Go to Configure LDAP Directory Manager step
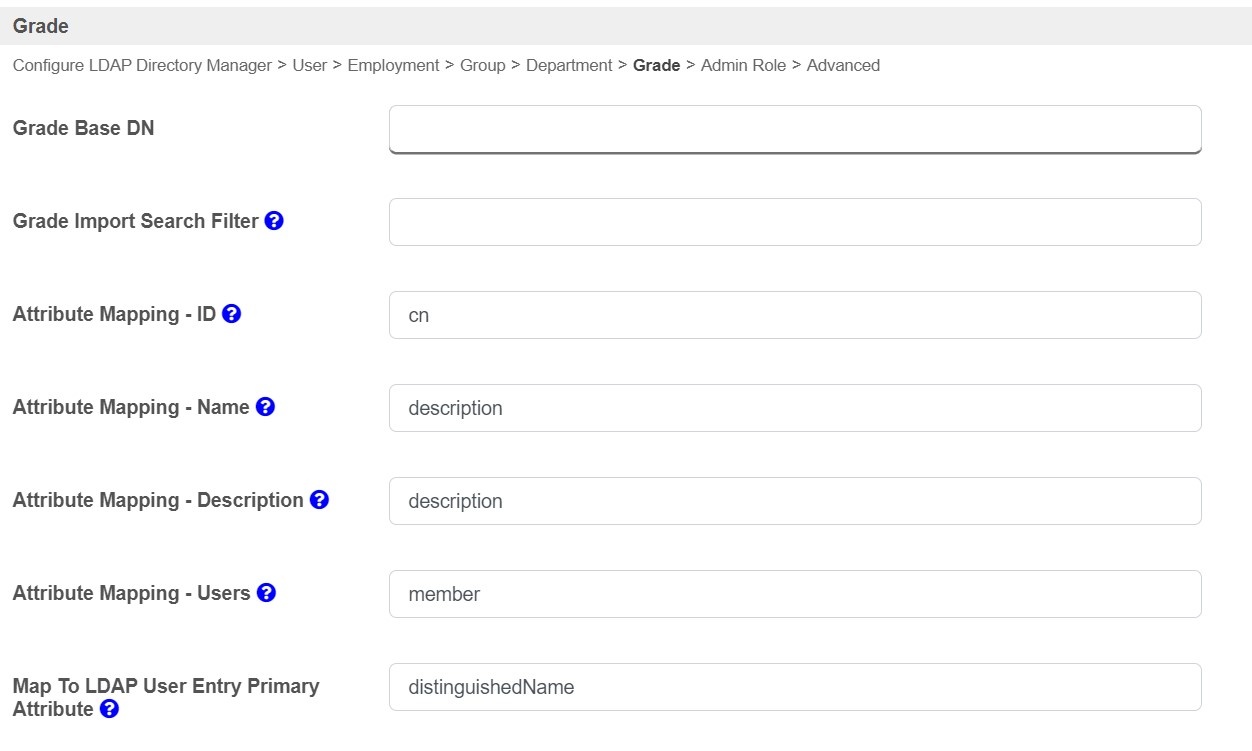Screen dimensions: 1252x751 [142, 66]
